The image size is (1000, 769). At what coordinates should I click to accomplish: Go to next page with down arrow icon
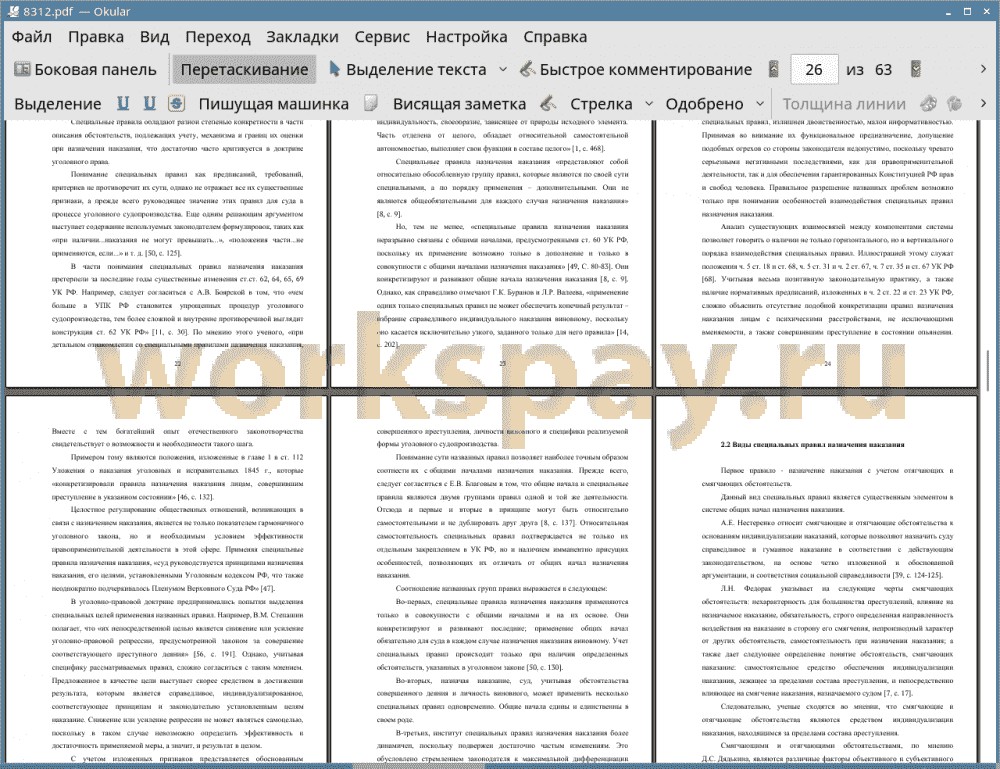[x=916, y=69]
